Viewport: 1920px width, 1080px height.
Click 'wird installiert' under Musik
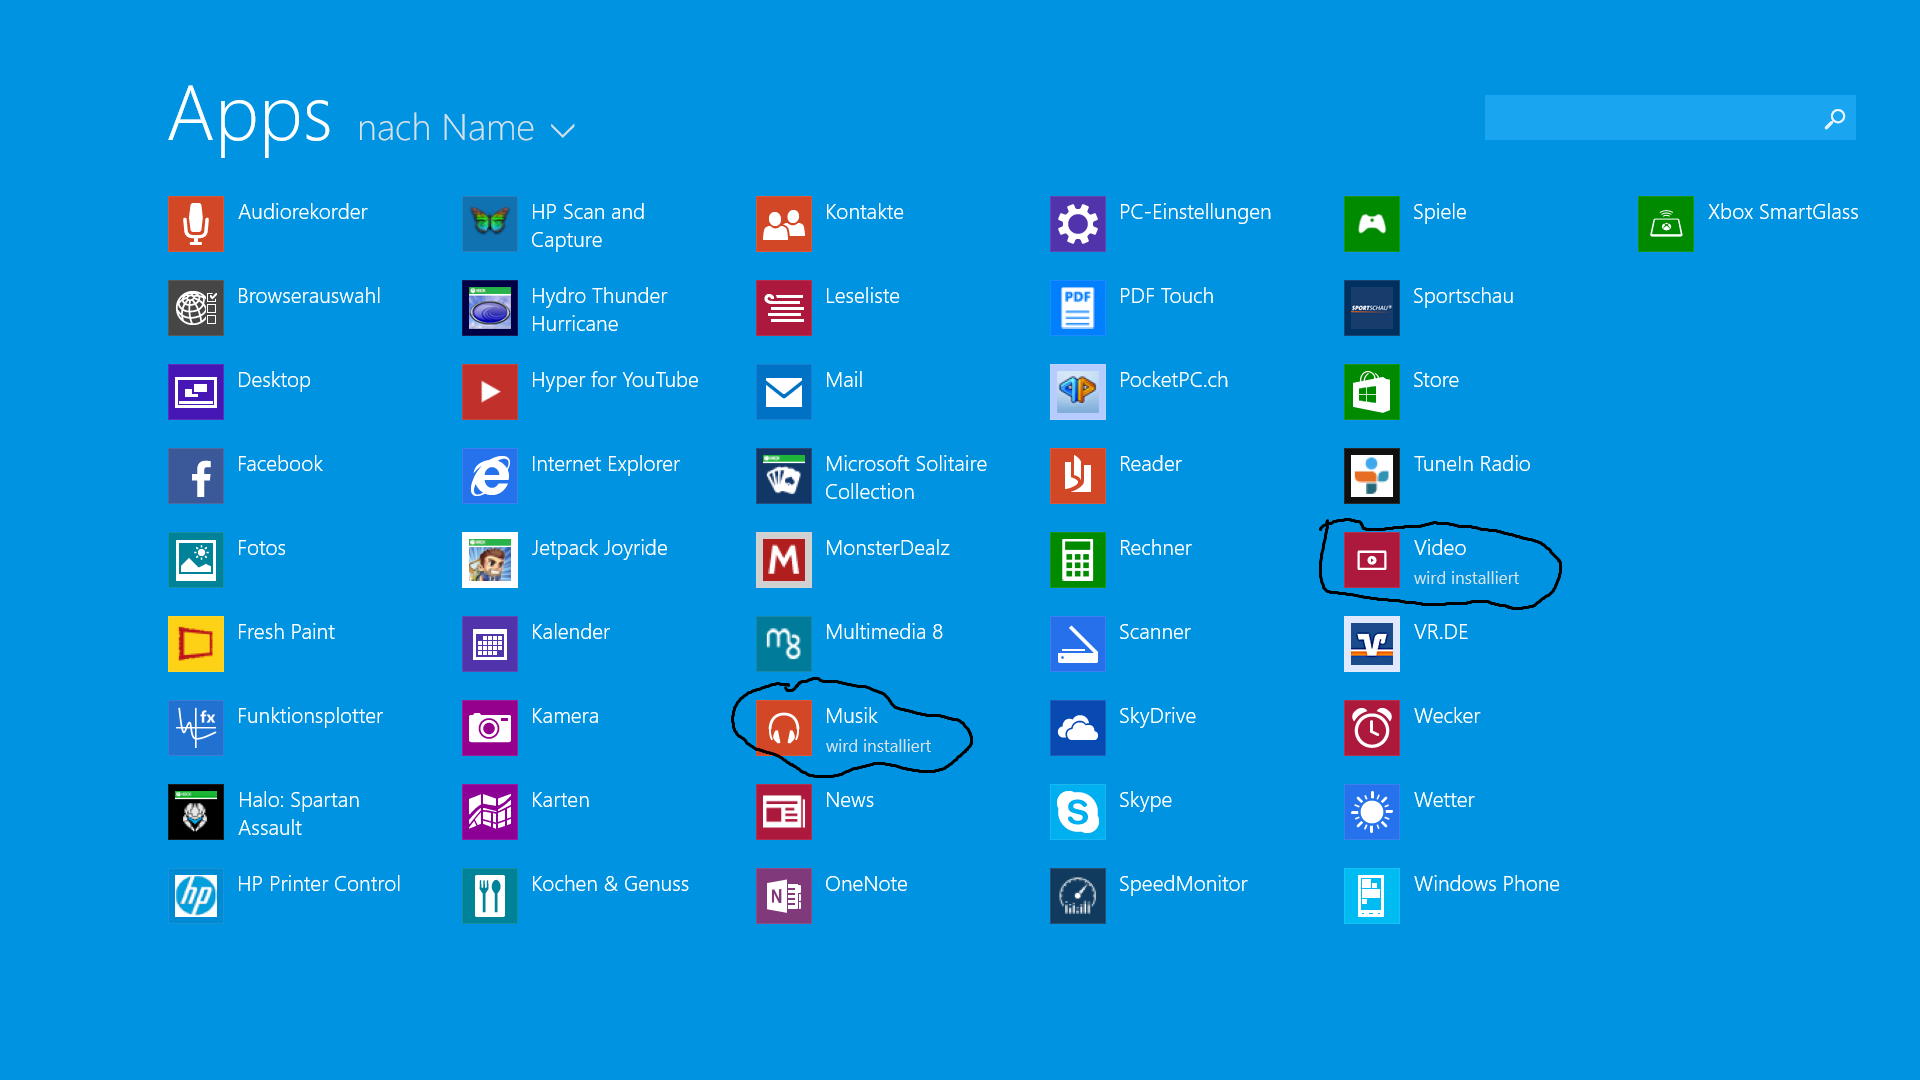878,746
